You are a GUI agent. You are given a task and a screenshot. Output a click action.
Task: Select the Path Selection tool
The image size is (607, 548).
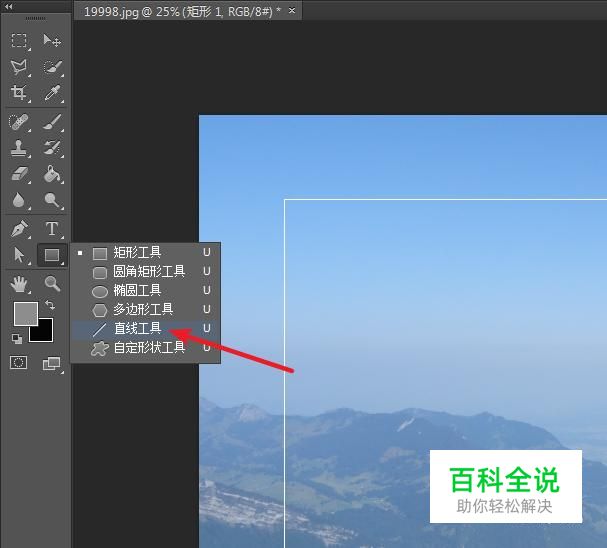click(x=19, y=255)
